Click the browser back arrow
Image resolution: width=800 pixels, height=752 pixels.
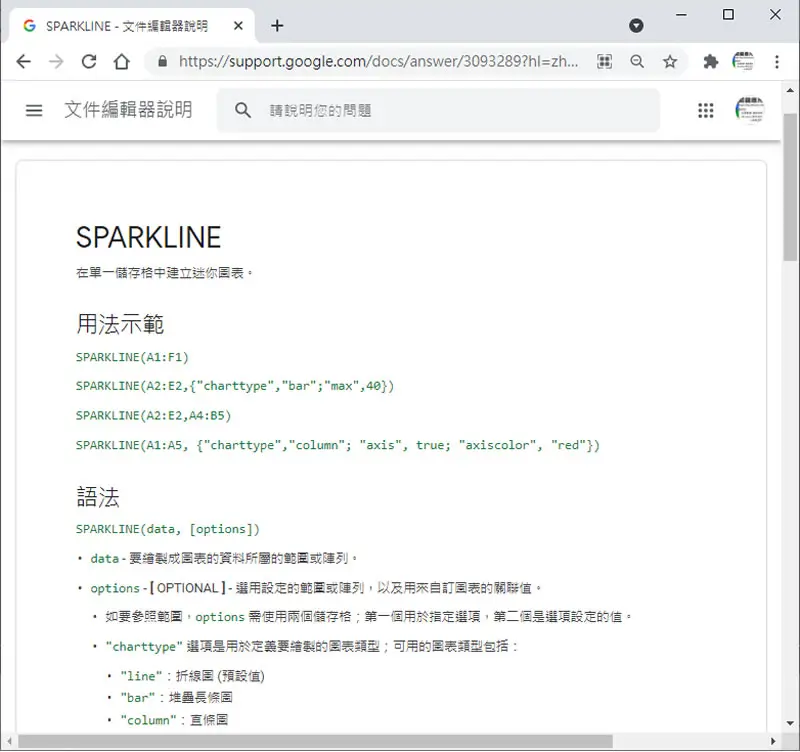[x=23, y=62]
